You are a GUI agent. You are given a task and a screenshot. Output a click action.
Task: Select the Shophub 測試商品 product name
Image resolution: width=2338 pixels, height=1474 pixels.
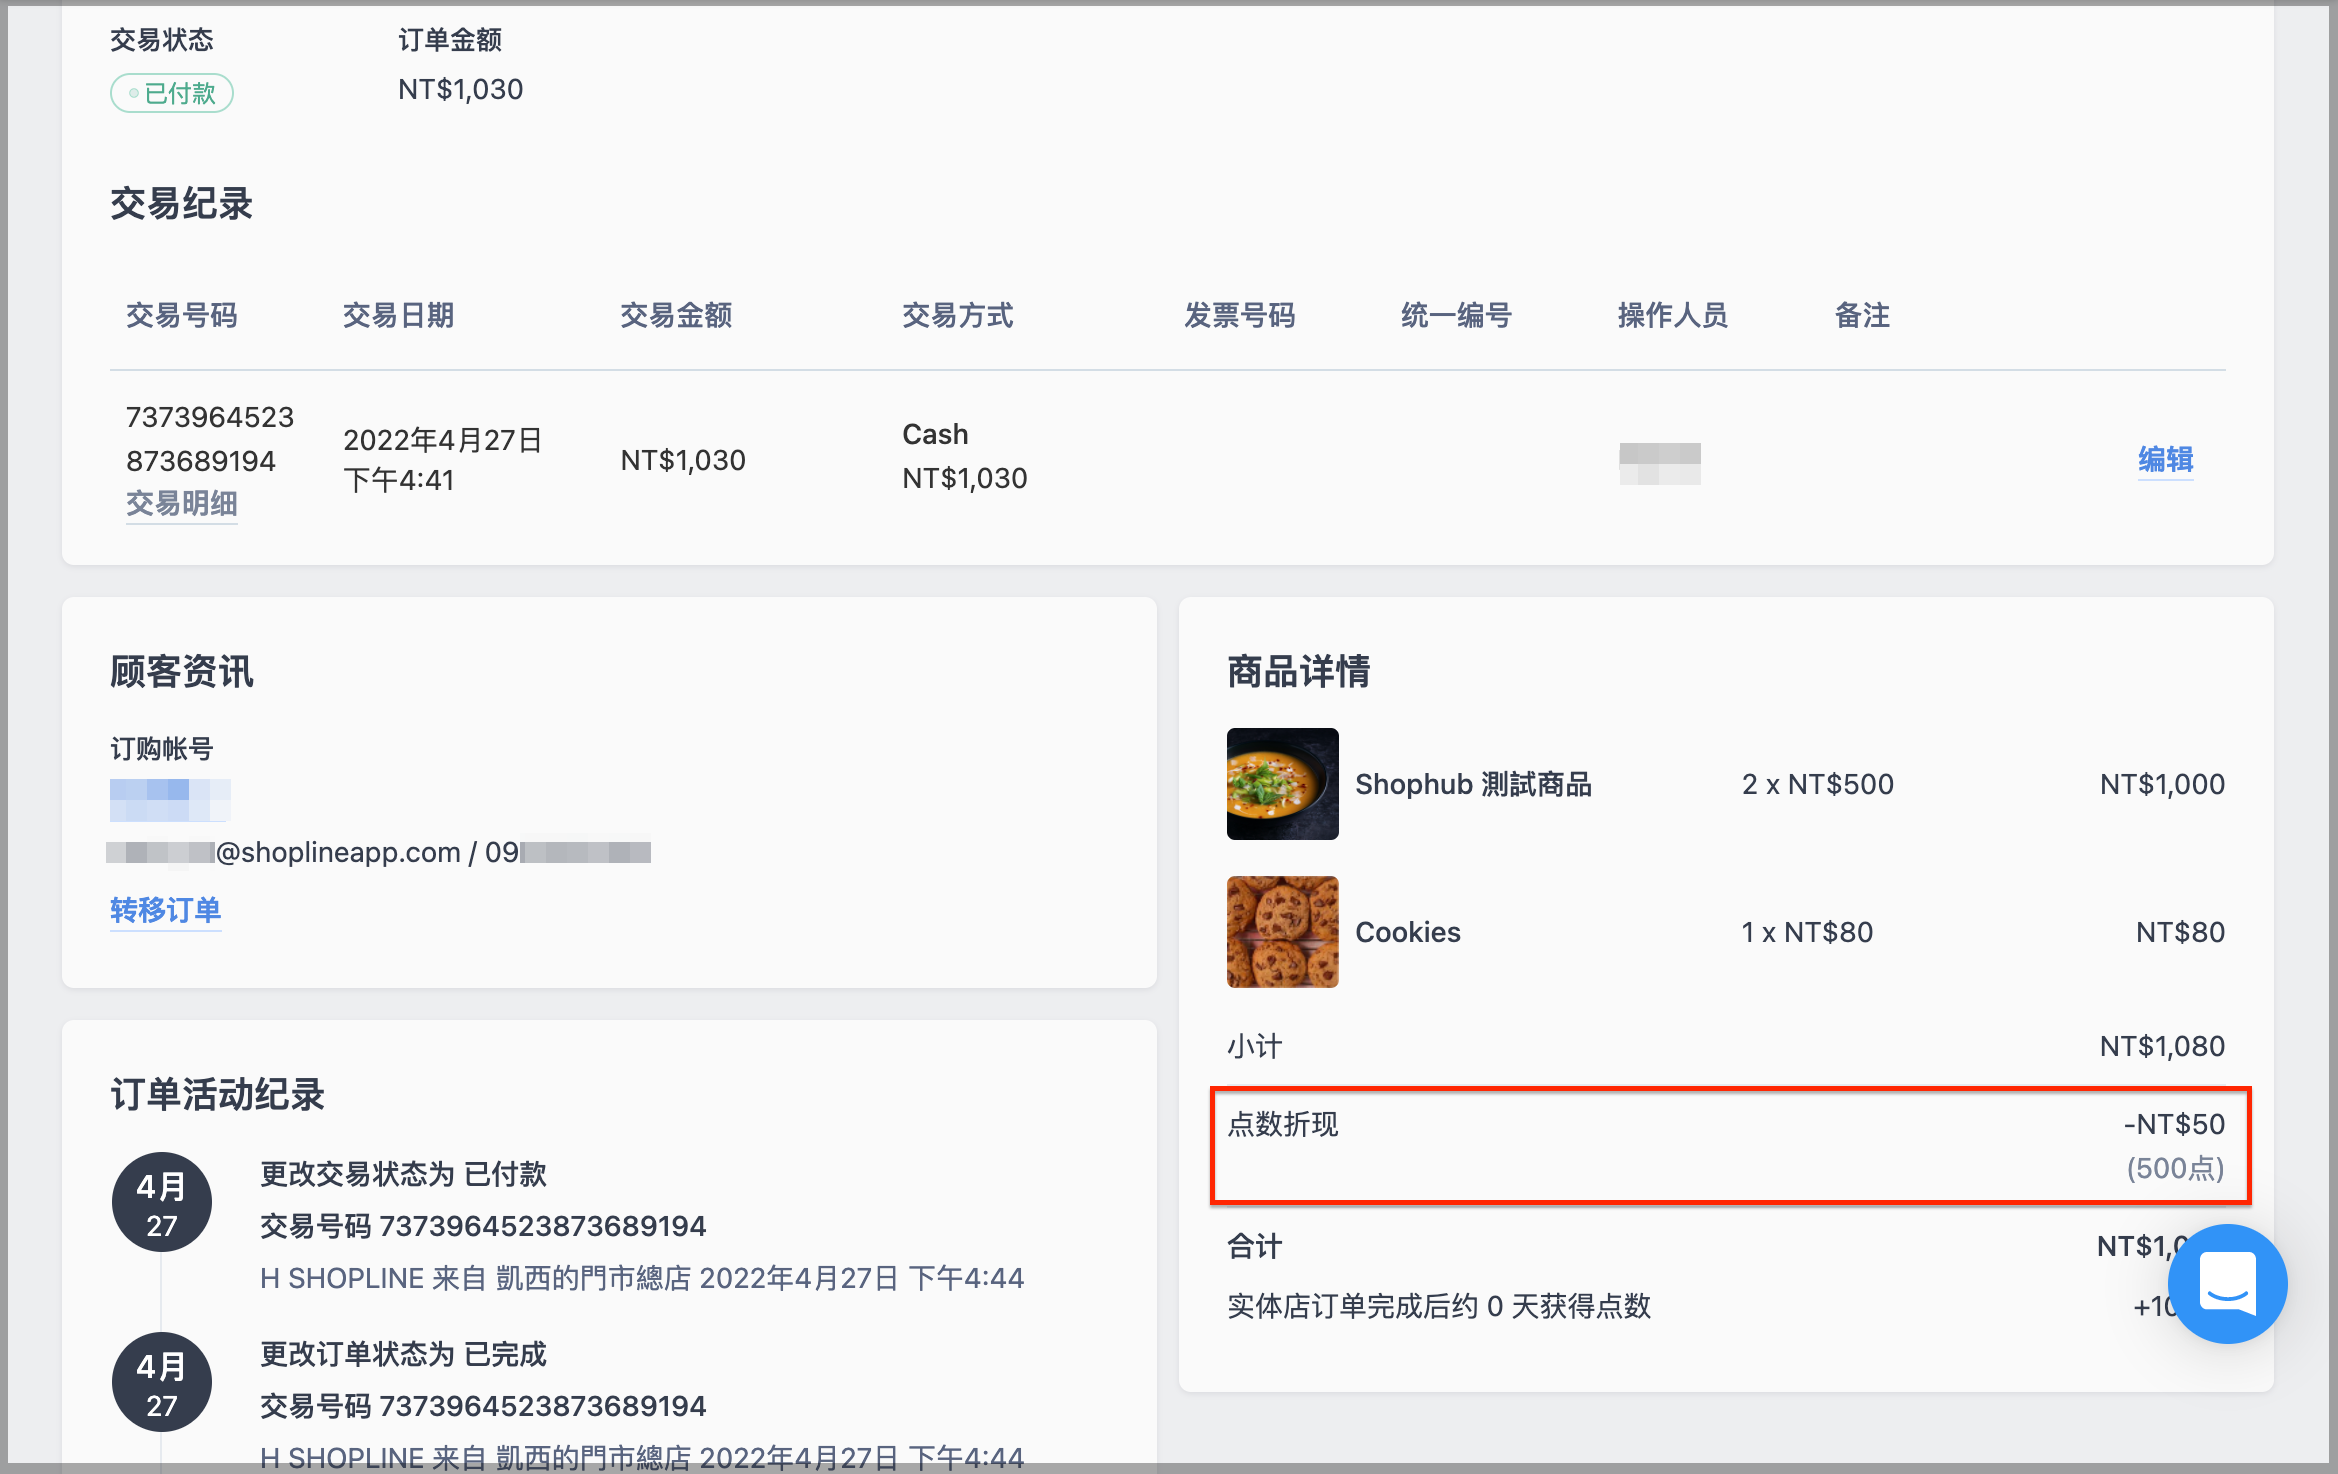(x=1473, y=784)
